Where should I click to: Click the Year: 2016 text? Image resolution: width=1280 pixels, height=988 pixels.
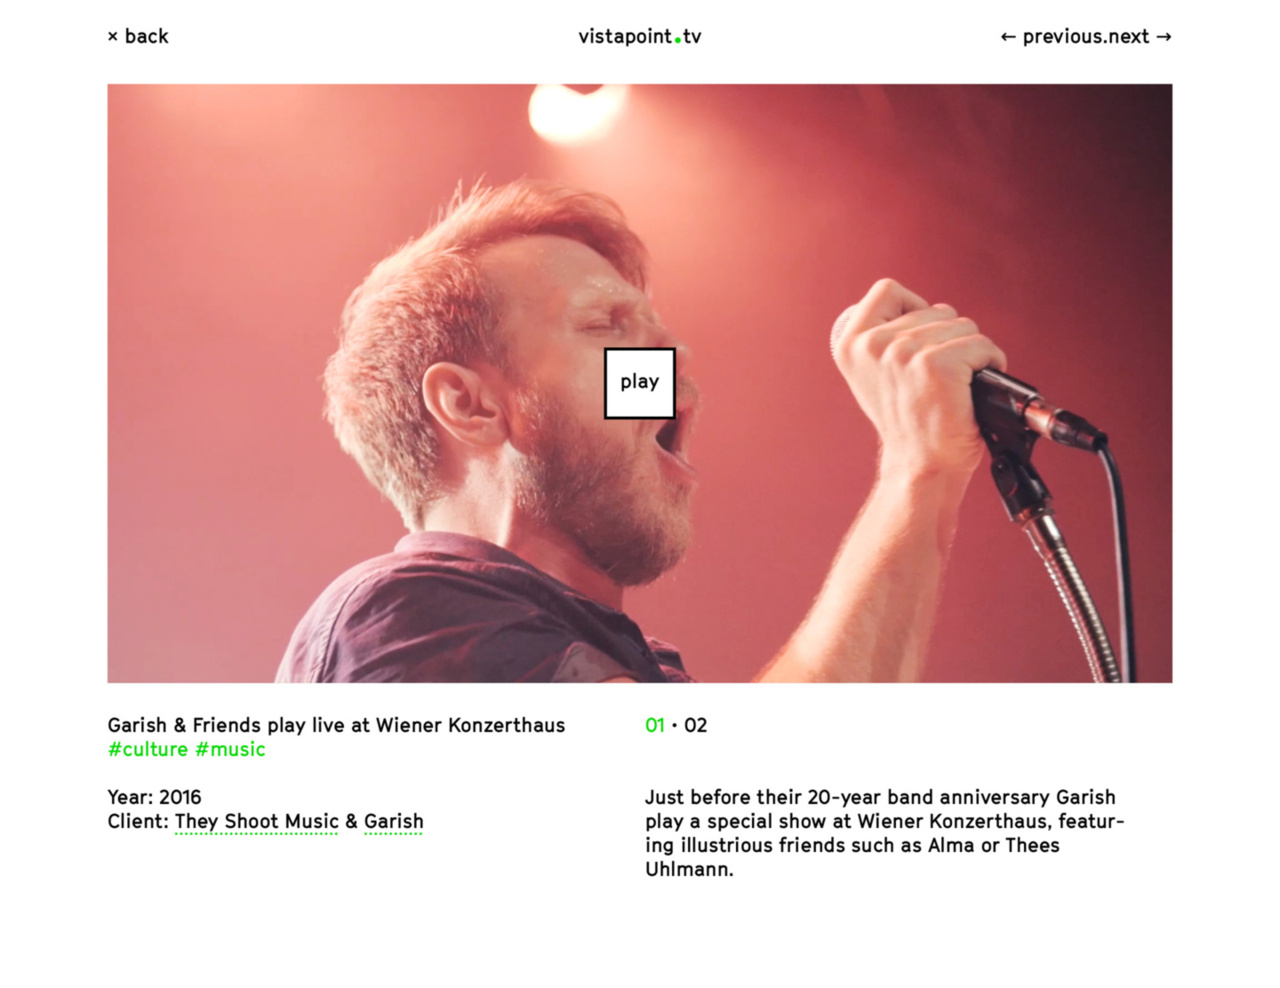click(155, 797)
